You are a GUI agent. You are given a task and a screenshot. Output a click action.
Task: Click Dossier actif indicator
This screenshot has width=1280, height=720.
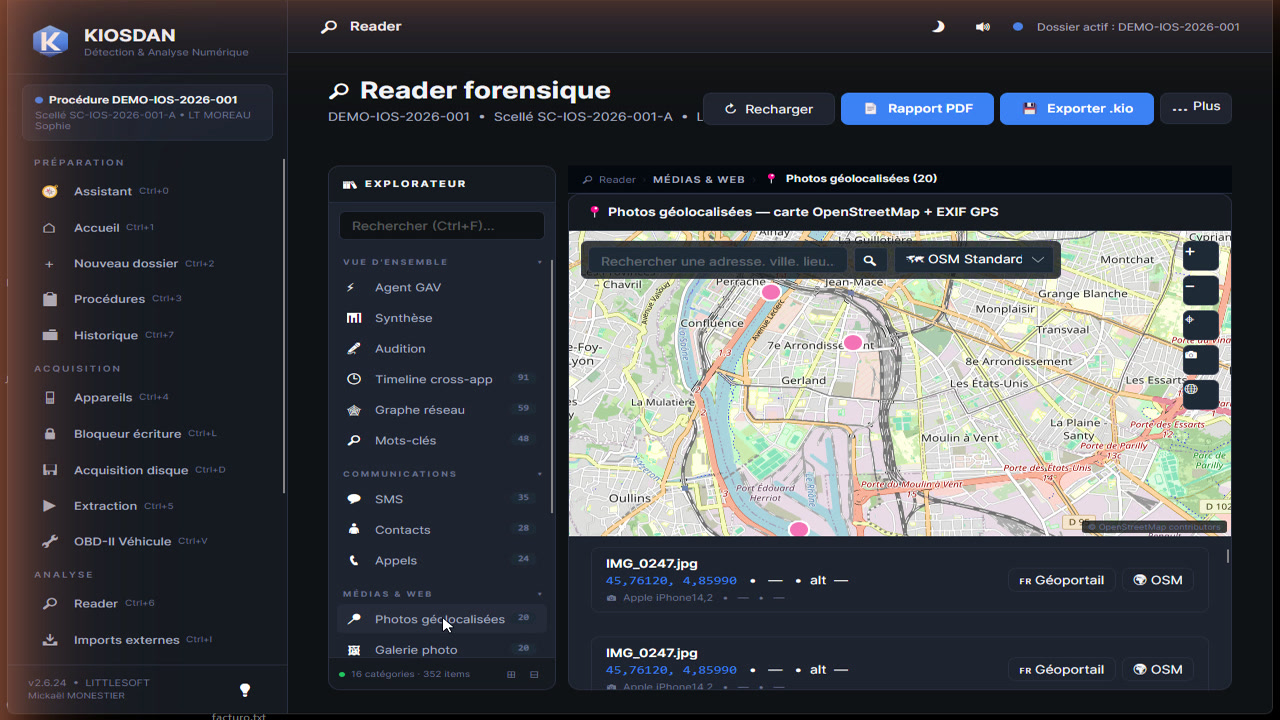point(1127,27)
